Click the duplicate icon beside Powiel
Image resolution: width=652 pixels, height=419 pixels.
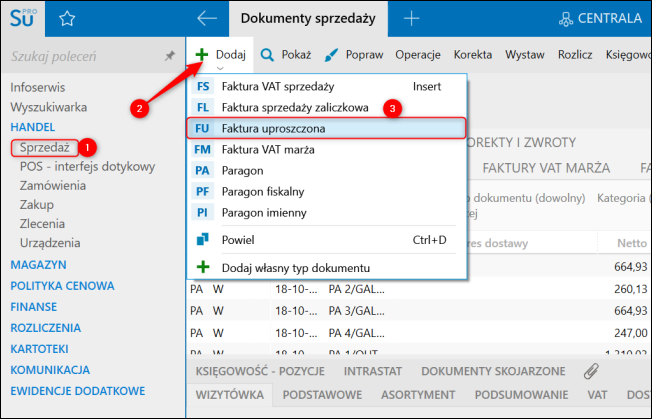[x=203, y=239]
